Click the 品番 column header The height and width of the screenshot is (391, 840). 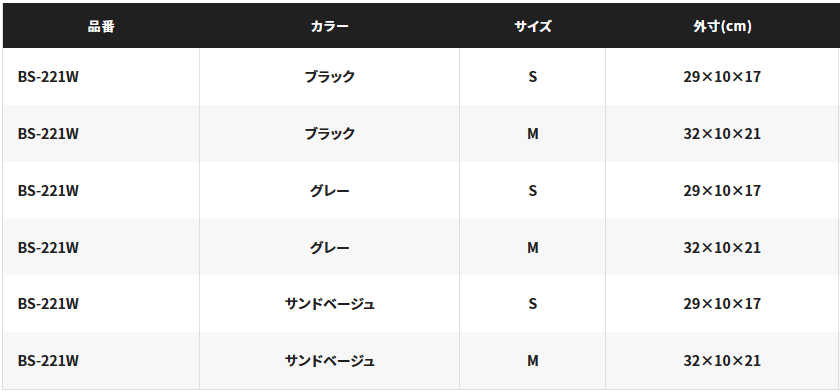click(101, 26)
